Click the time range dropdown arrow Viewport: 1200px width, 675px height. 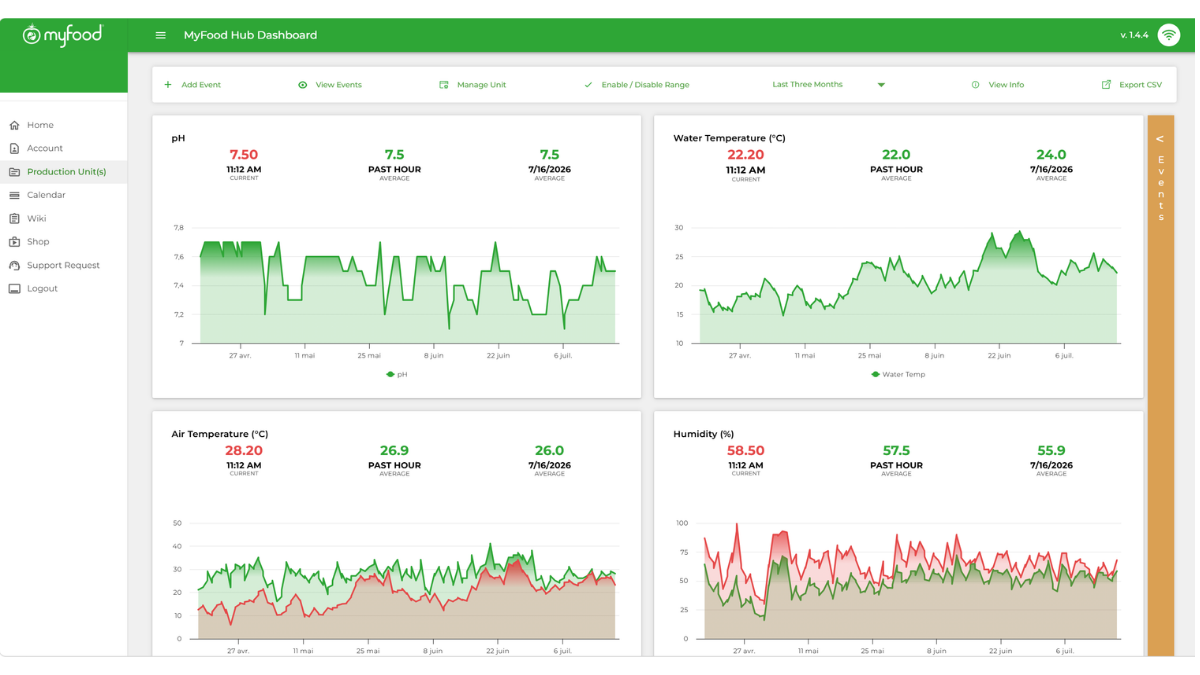[881, 85]
